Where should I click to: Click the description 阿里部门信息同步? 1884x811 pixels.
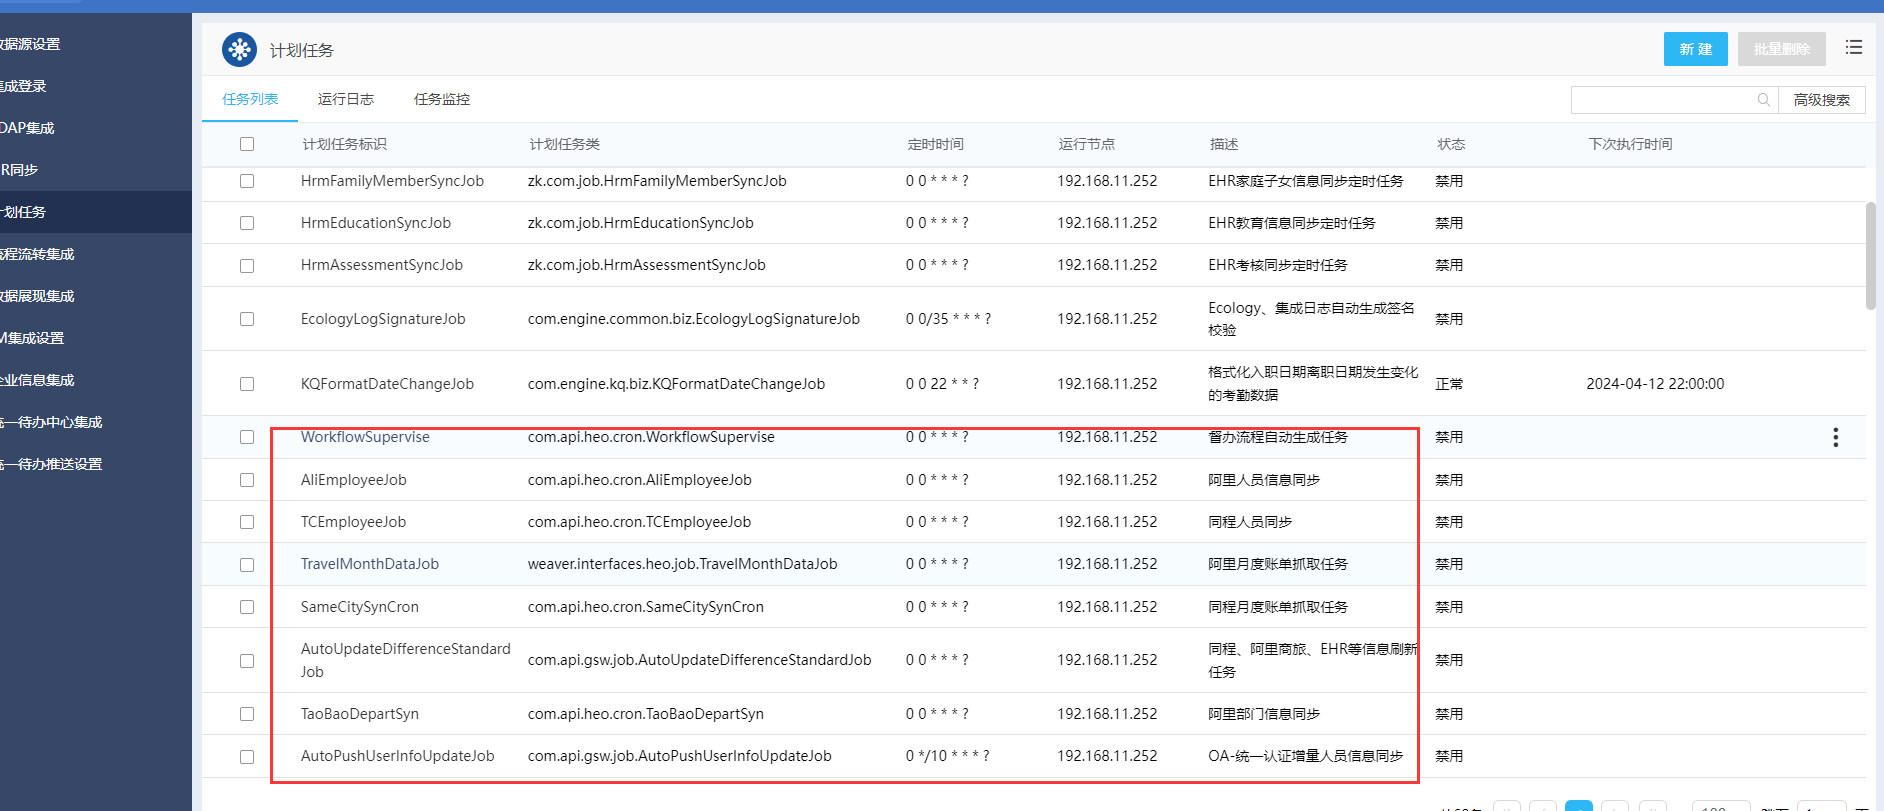1264,714
